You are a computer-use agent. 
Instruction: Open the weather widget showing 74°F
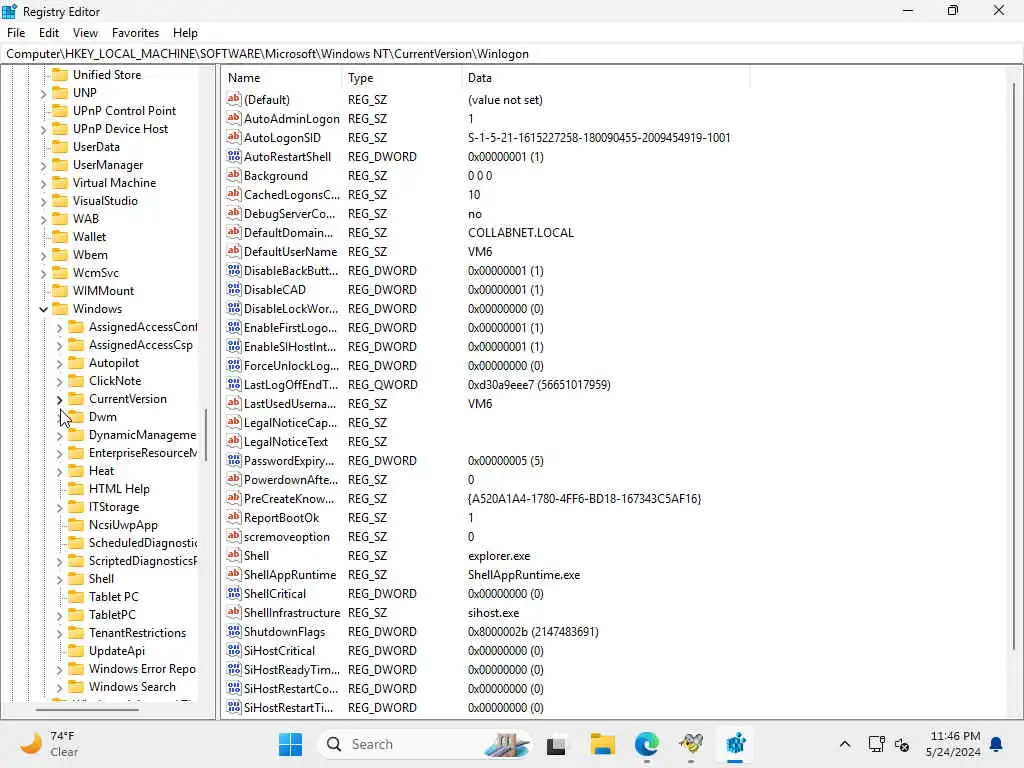click(x=50, y=744)
